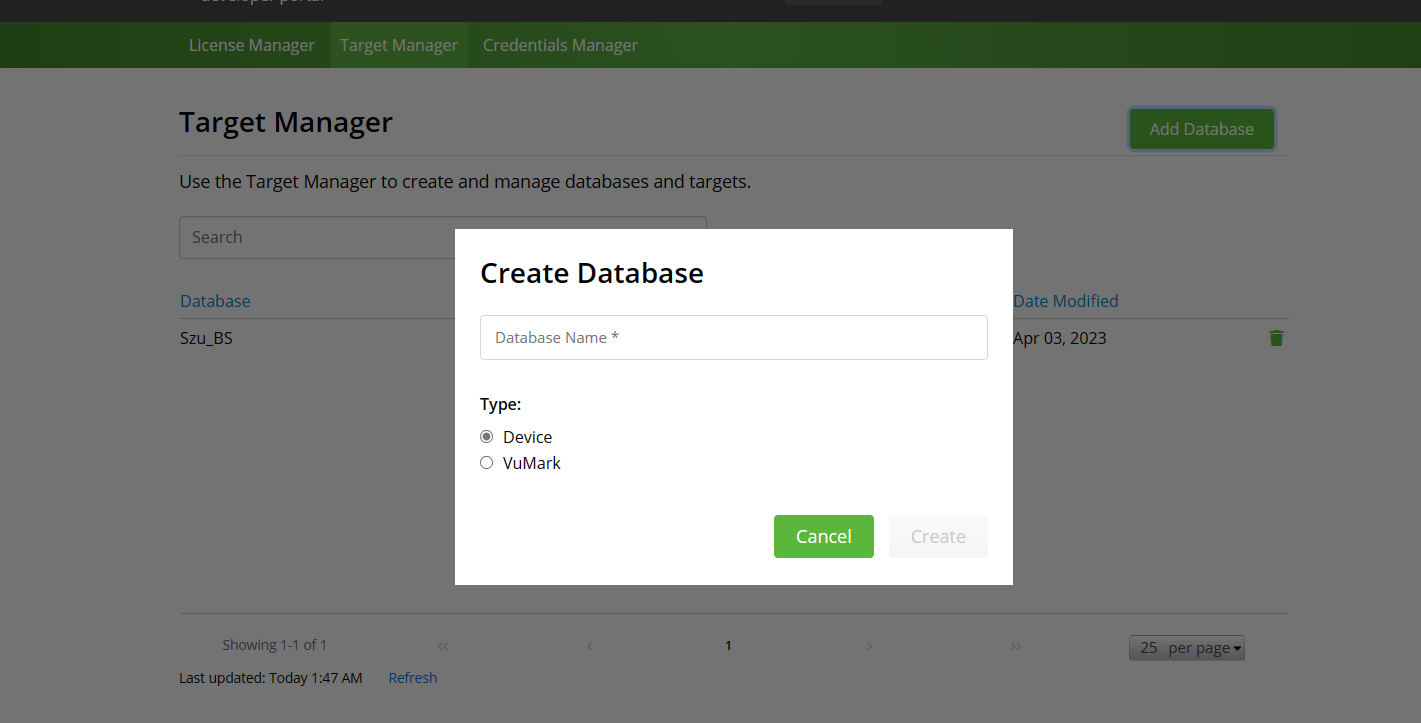Click the Last updated: Today 1:47 AM text

pyautogui.click(x=271, y=678)
